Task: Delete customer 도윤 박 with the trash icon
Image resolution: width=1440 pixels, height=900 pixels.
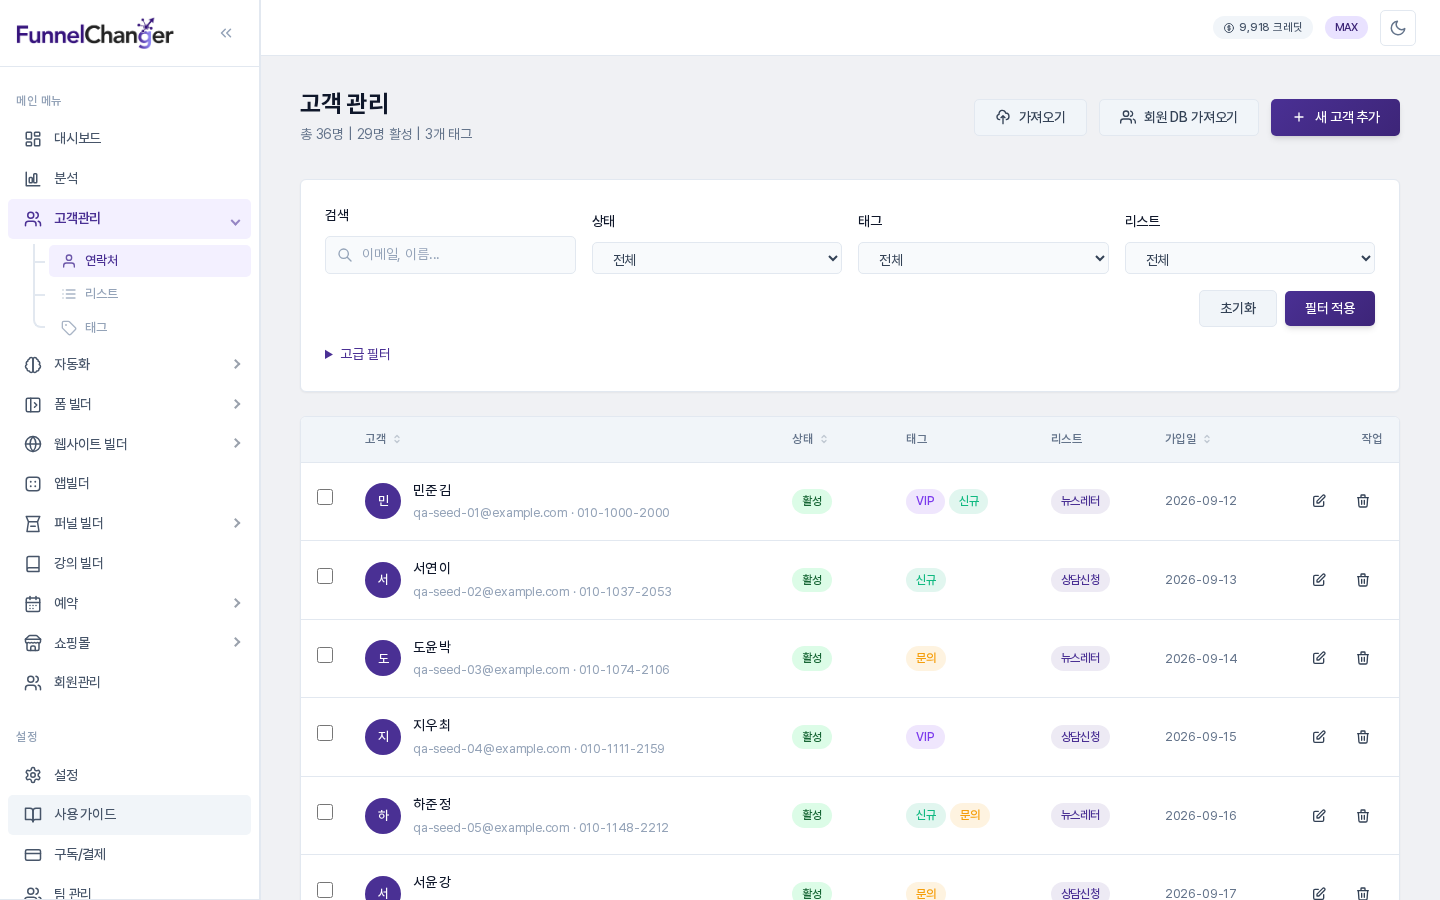Action: click(1363, 658)
